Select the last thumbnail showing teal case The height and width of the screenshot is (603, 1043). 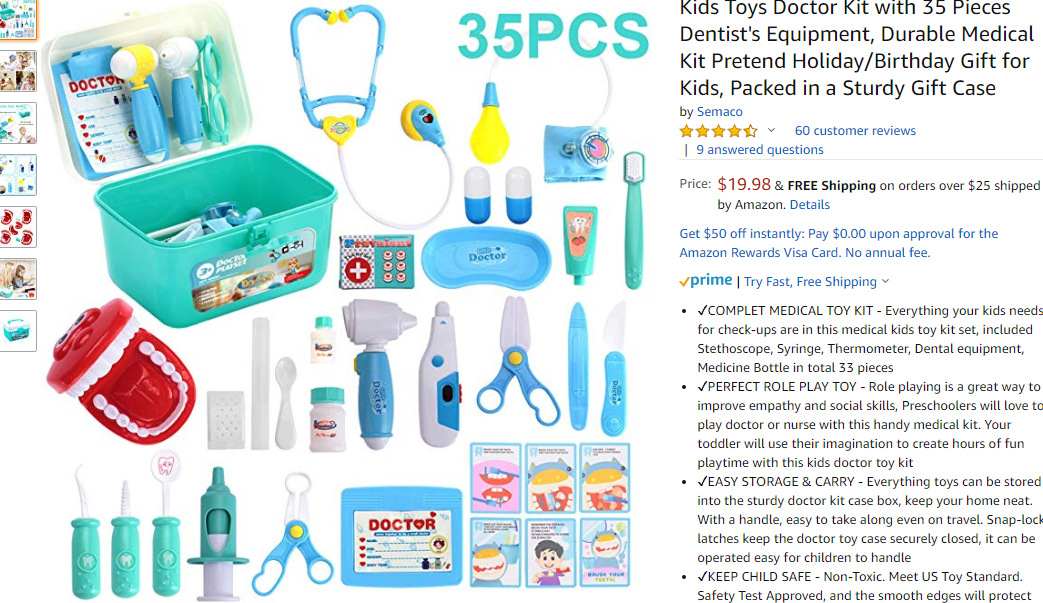[18, 330]
